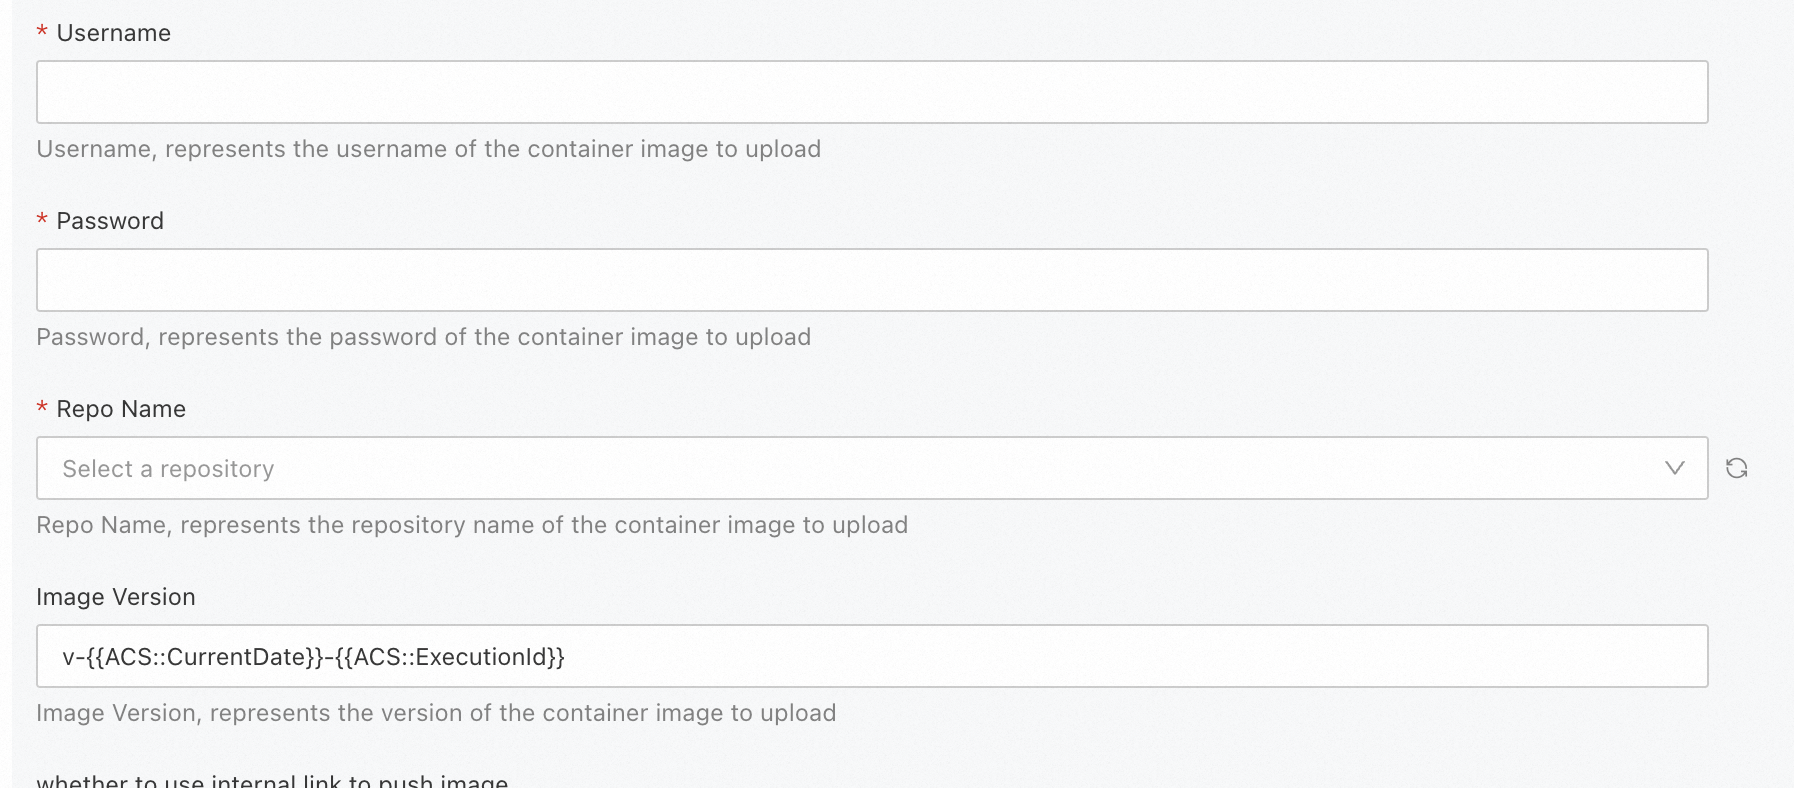Screen dimensions: 1794x788
Task: Click the Username field label
Action: (113, 33)
